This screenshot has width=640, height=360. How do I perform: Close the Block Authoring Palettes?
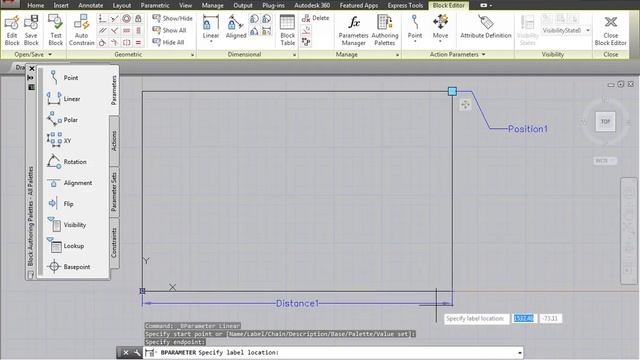click(31, 69)
